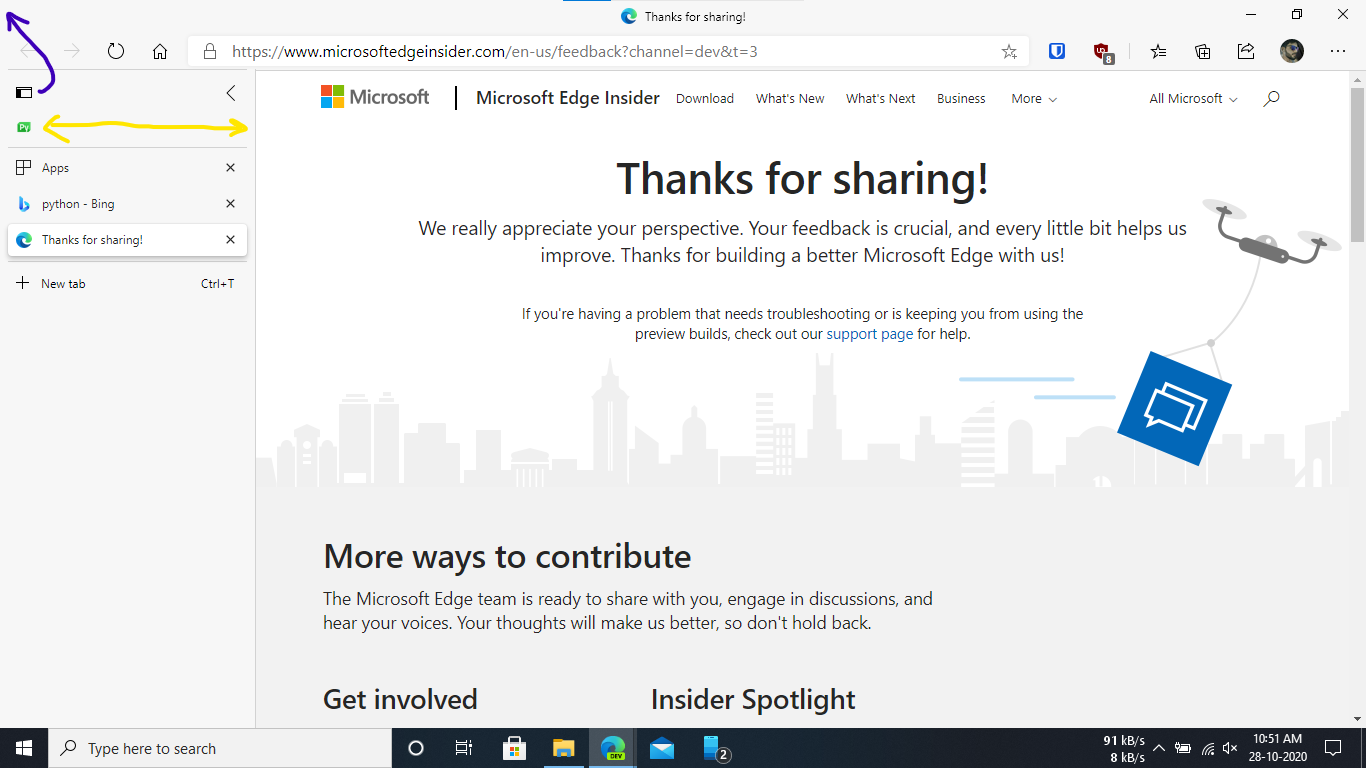1366x768 pixels.
Task: Open the profile avatar menu
Action: [x=1292, y=51]
